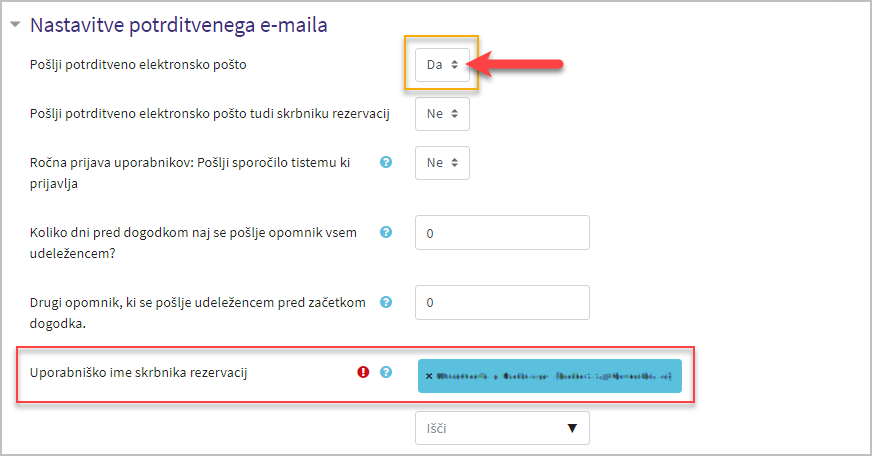Click the Pošlji potrditveno elektronsko pošto label
Viewport: 872px width, 456px height.
pyautogui.click(x=138, y=65)
